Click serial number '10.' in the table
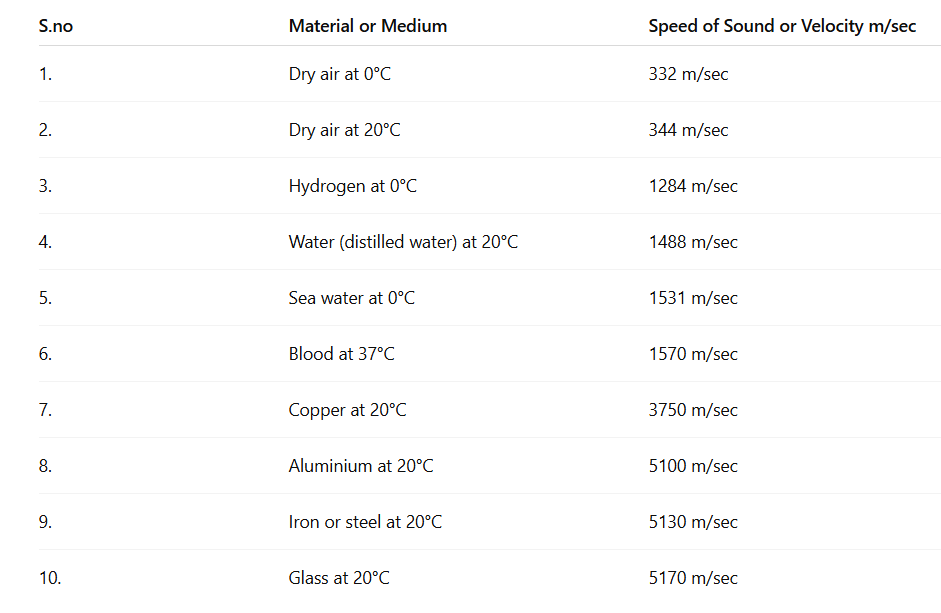This screenshot has width=941, height=613. (x=50, y=578)
